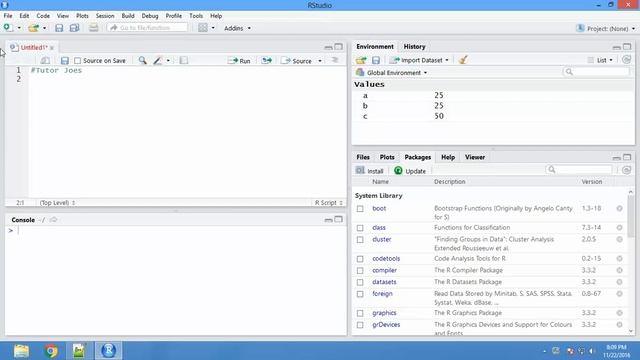Switch to the History tab
Image resolution: width=640 pixels, height=360 pixels.
414,47
